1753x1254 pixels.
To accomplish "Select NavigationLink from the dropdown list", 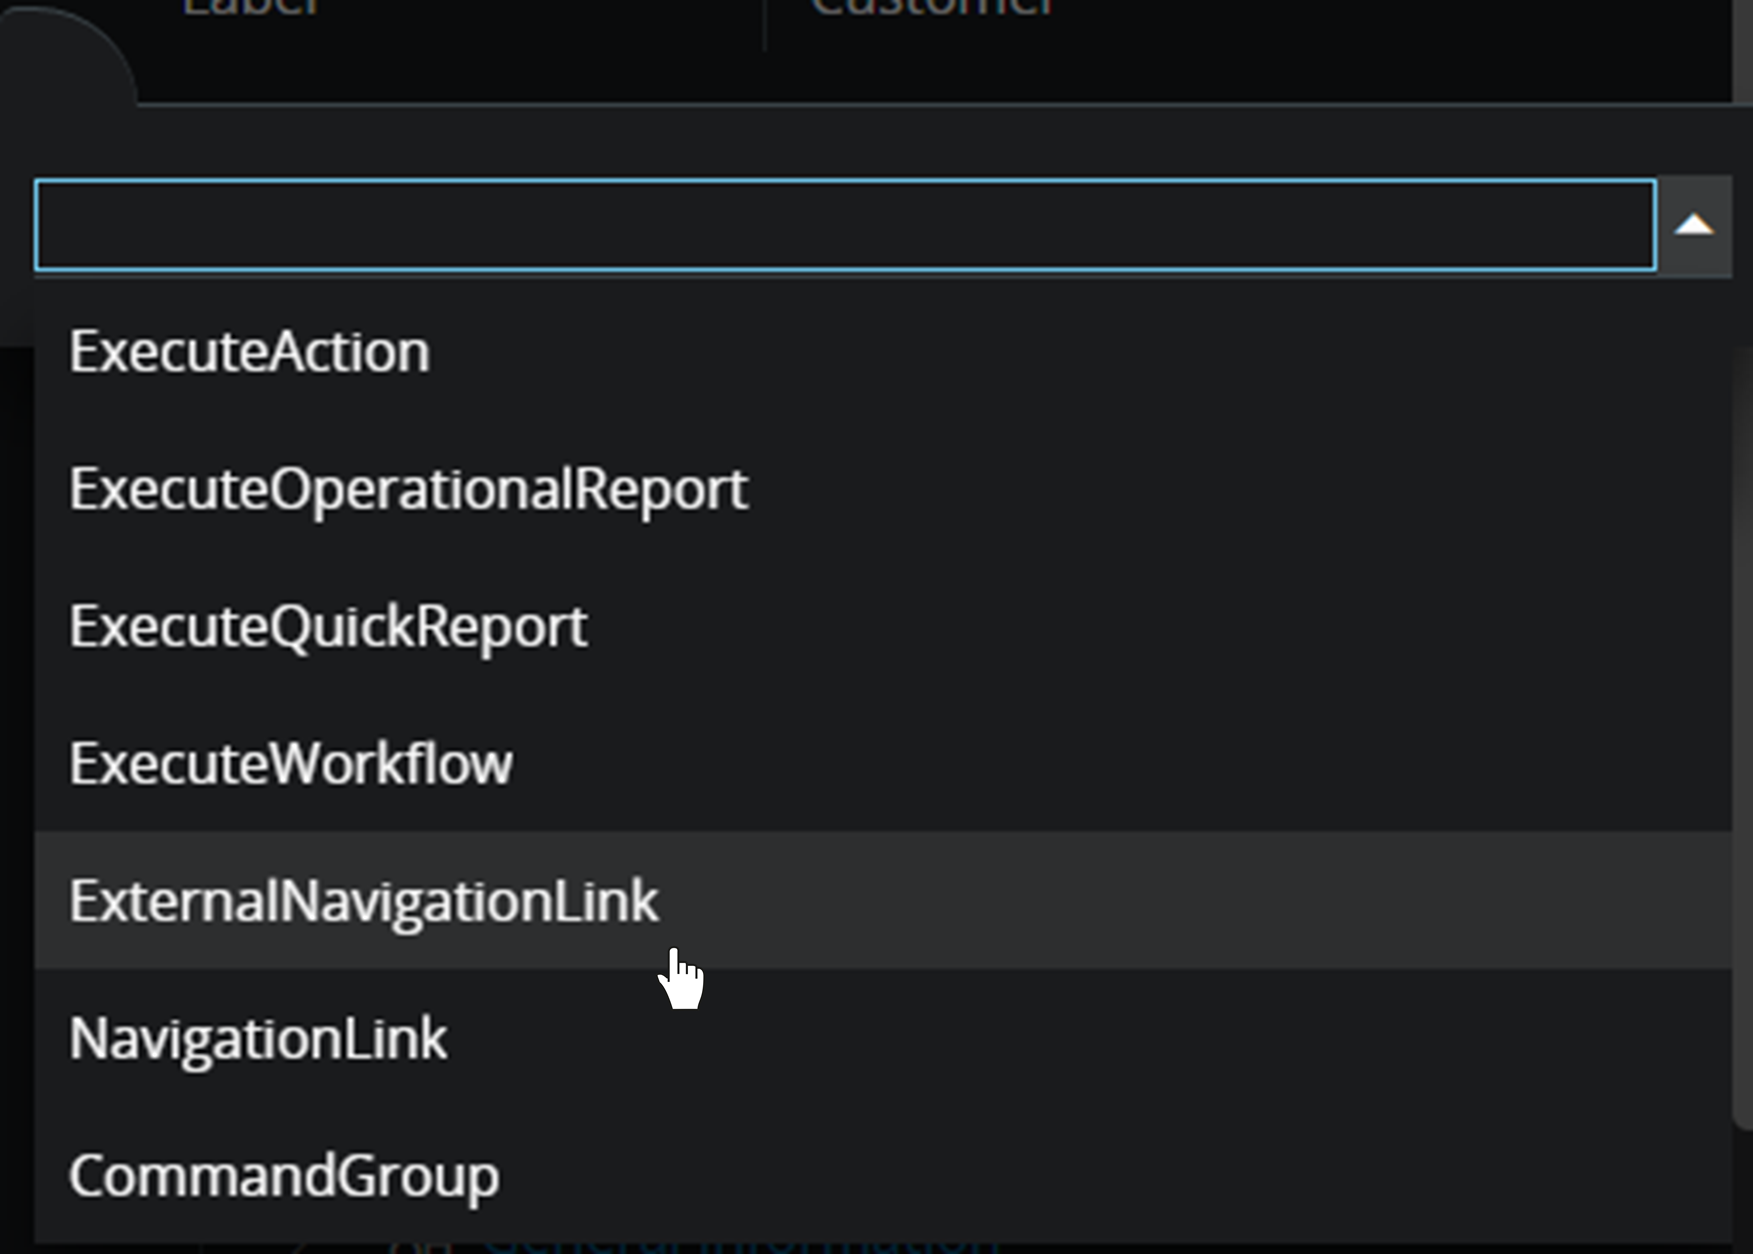I will [x=258, y=1038].
